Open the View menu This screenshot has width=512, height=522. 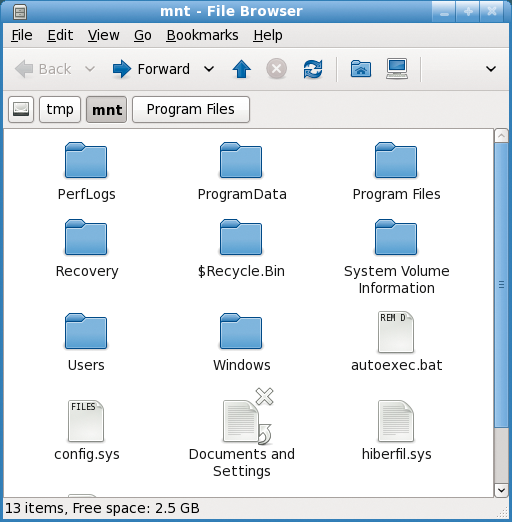(x=103, y=35)
